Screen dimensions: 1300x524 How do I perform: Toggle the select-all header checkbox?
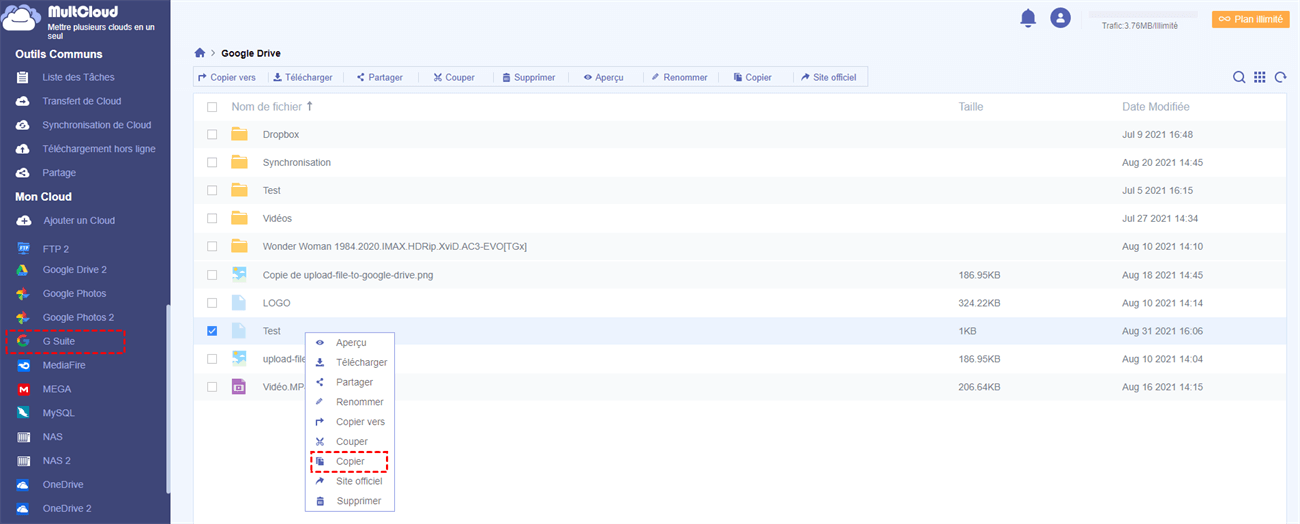coord(211,107)
